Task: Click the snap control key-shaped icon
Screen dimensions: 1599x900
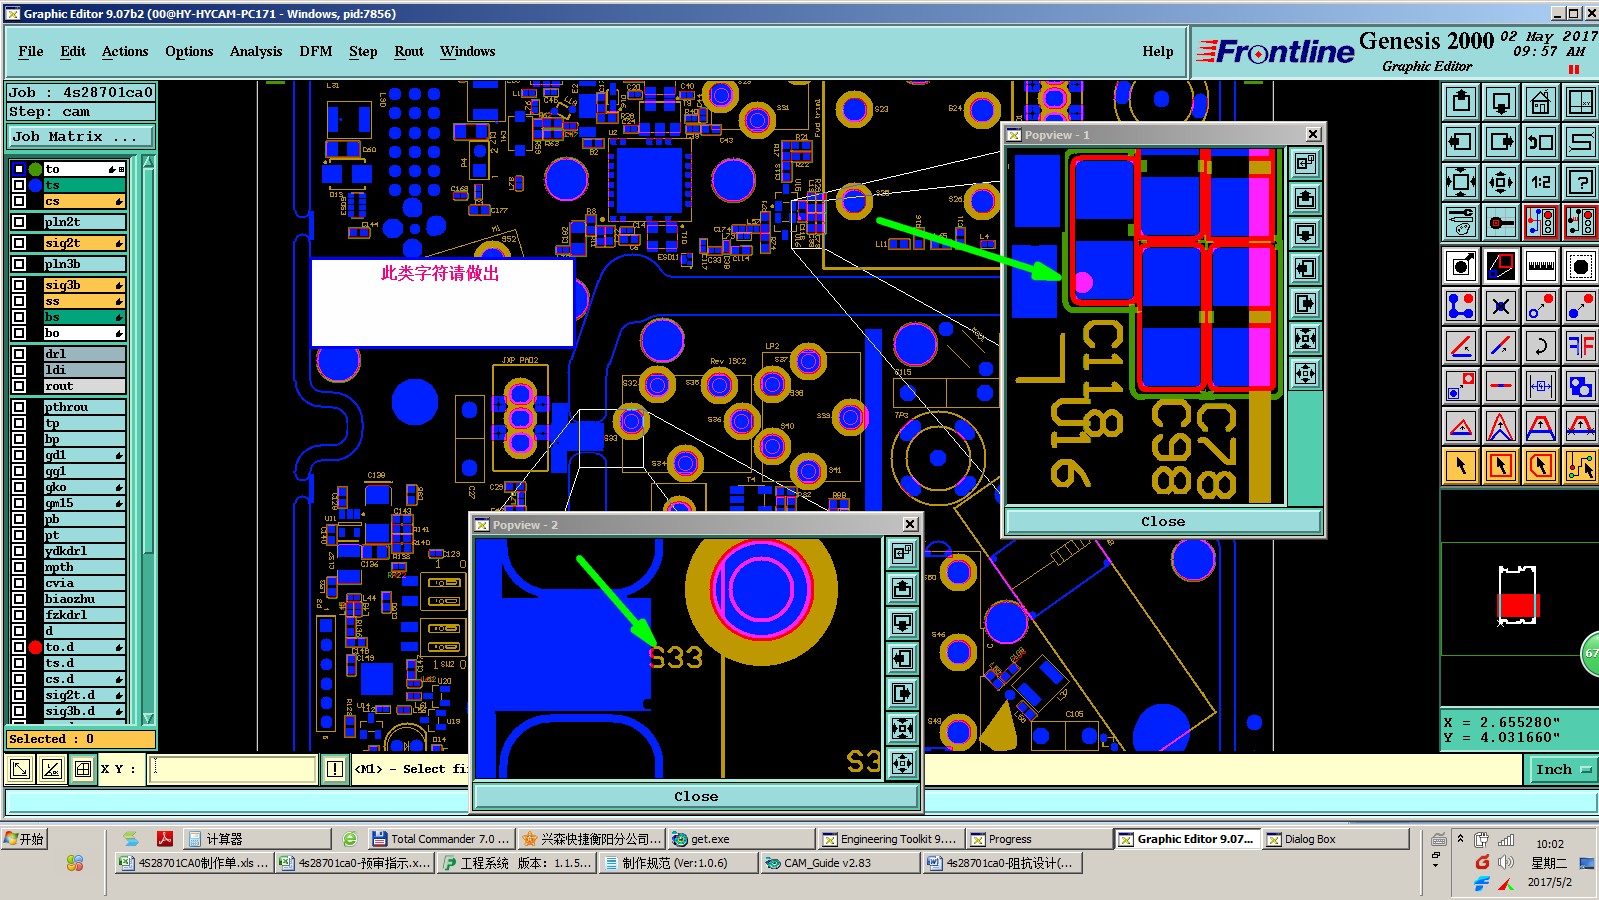Action: tap(1501, 222)
